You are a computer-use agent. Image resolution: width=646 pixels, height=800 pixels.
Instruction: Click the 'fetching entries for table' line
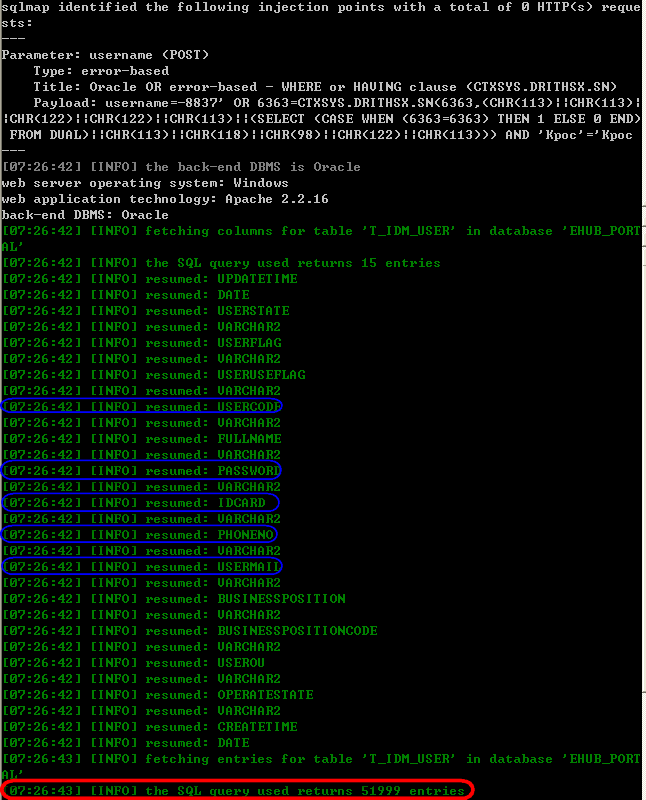pyautogui.click(x=321, y=759)
